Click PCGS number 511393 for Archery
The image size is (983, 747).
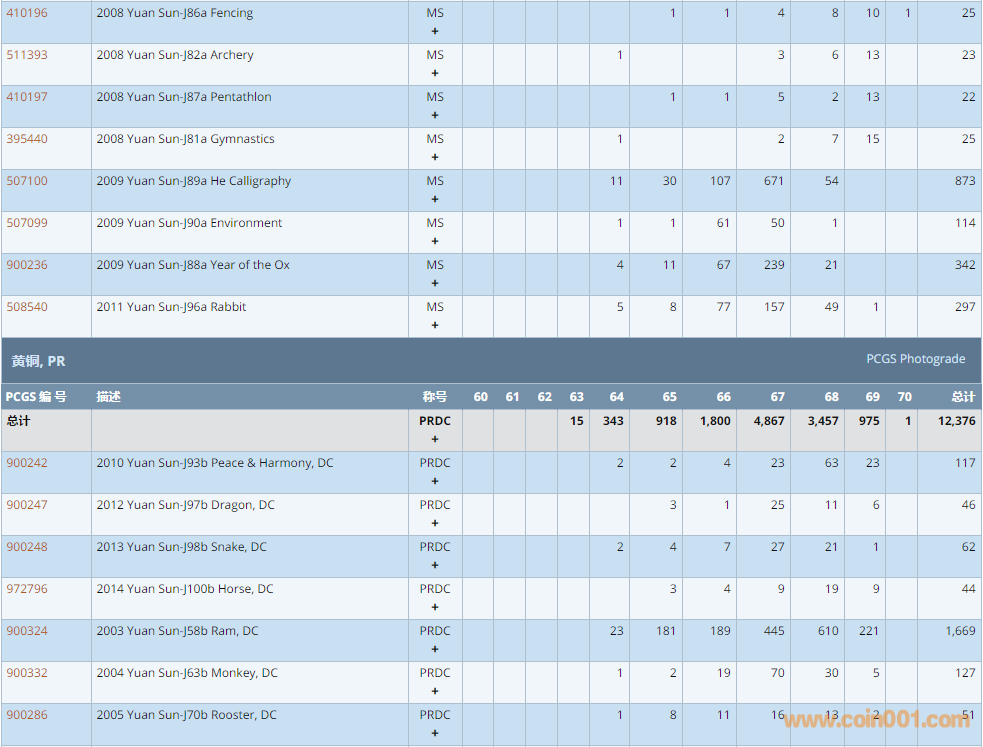click(x=27, y=55)
